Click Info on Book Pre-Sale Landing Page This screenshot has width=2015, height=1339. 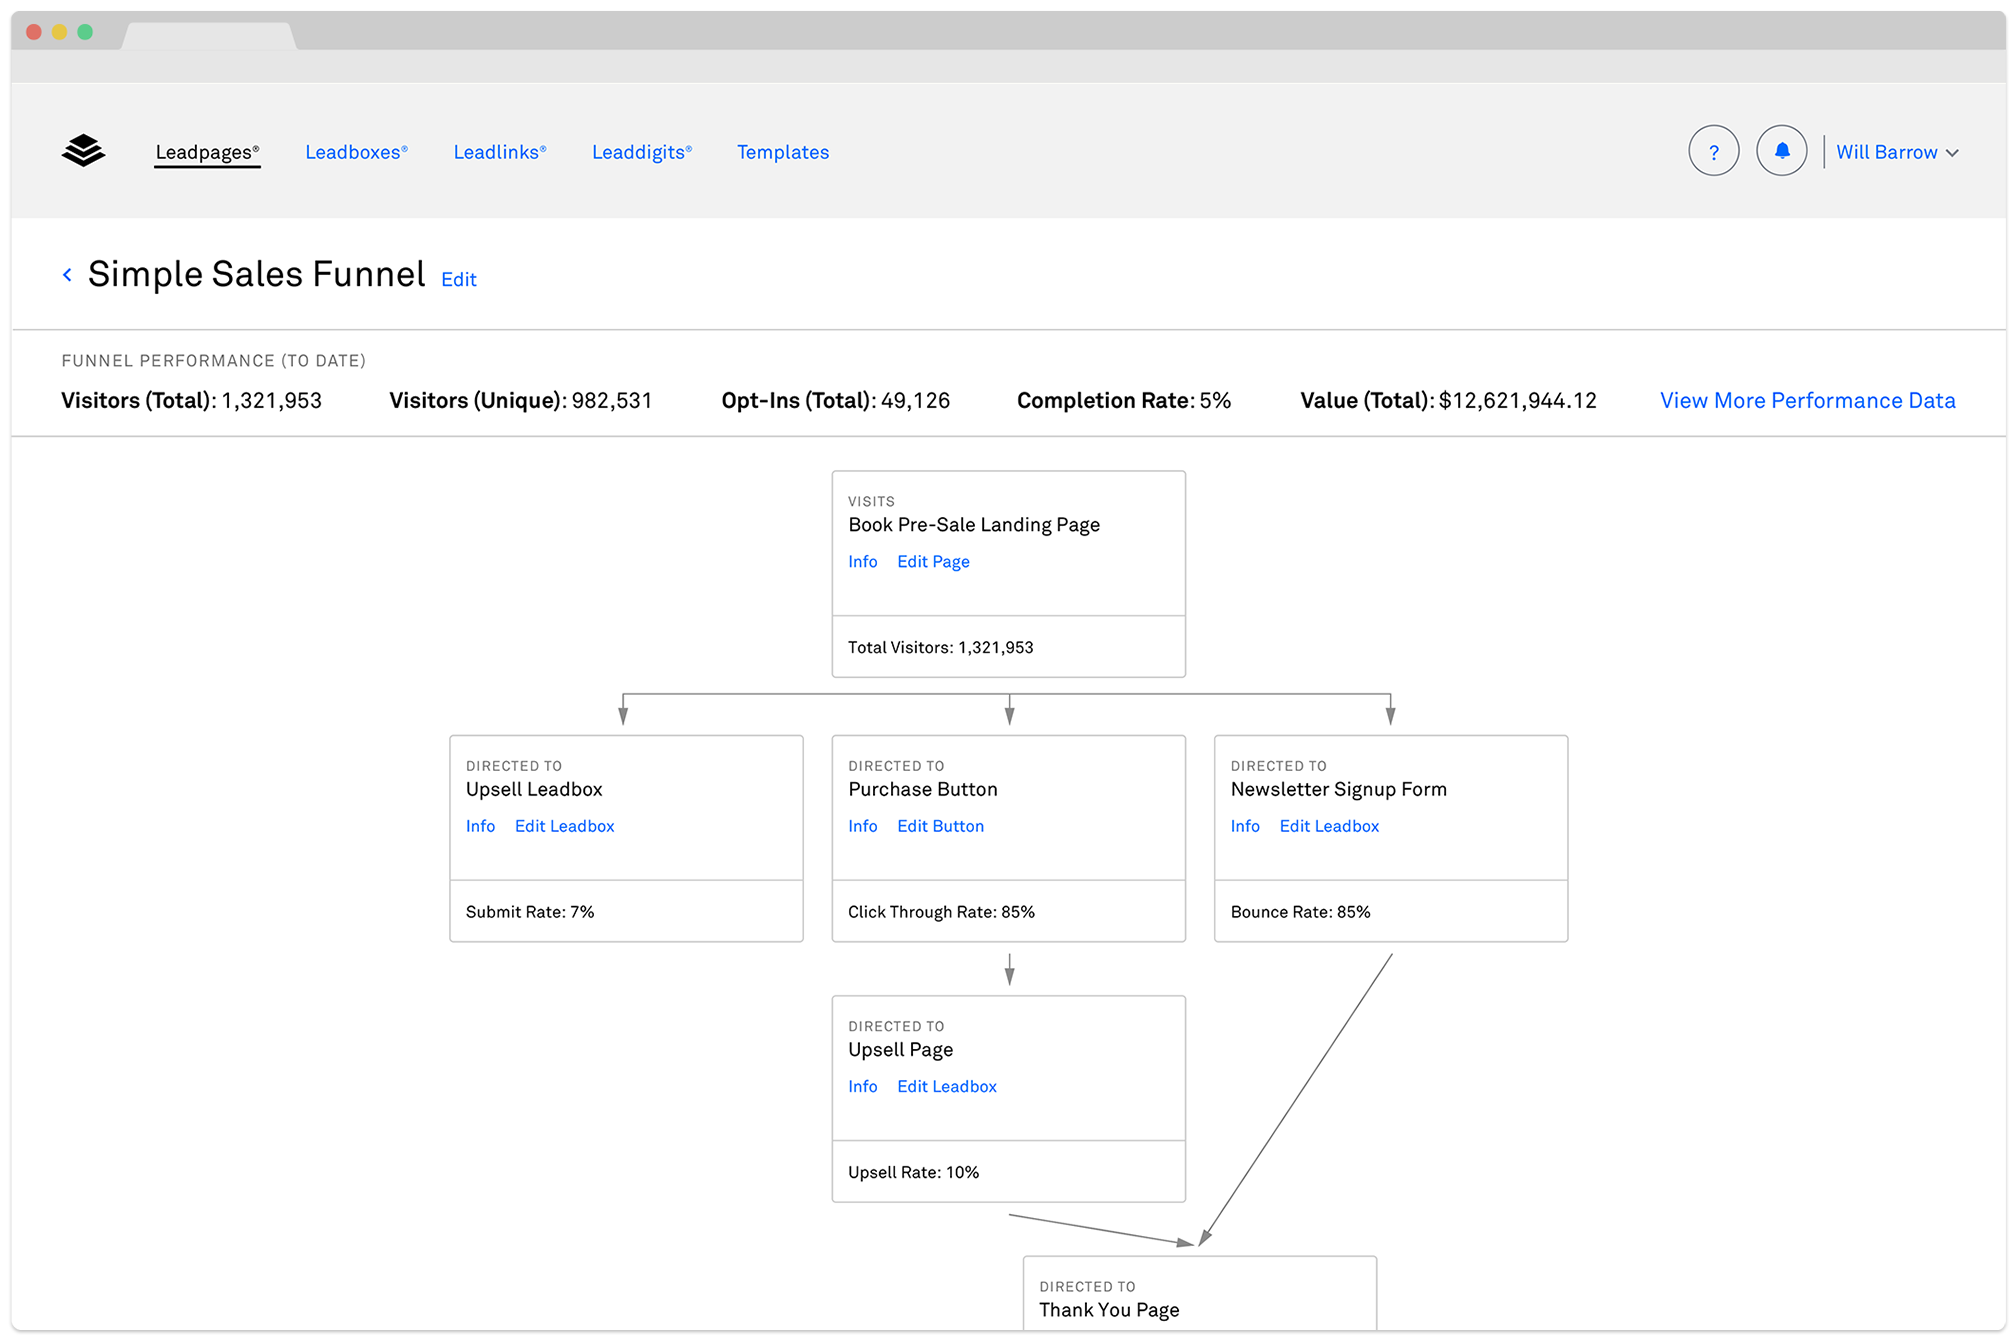click(862, 561)
